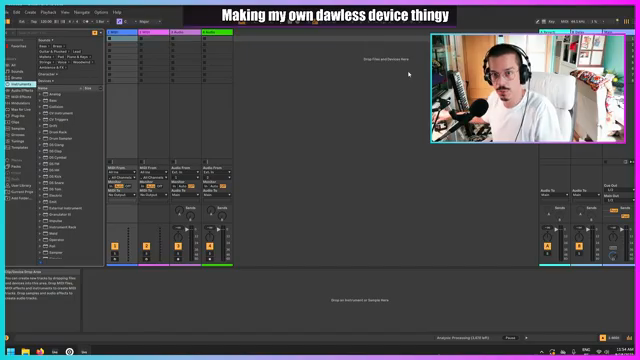Open the Major scale dropdown
This screenshot has height=360, width=640.
click(150, 22)
